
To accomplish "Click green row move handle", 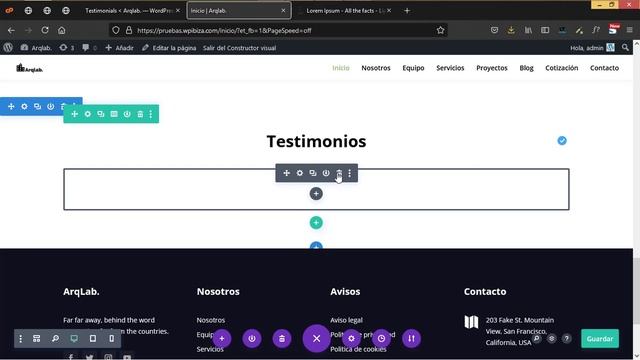I will tap(75, 114).
